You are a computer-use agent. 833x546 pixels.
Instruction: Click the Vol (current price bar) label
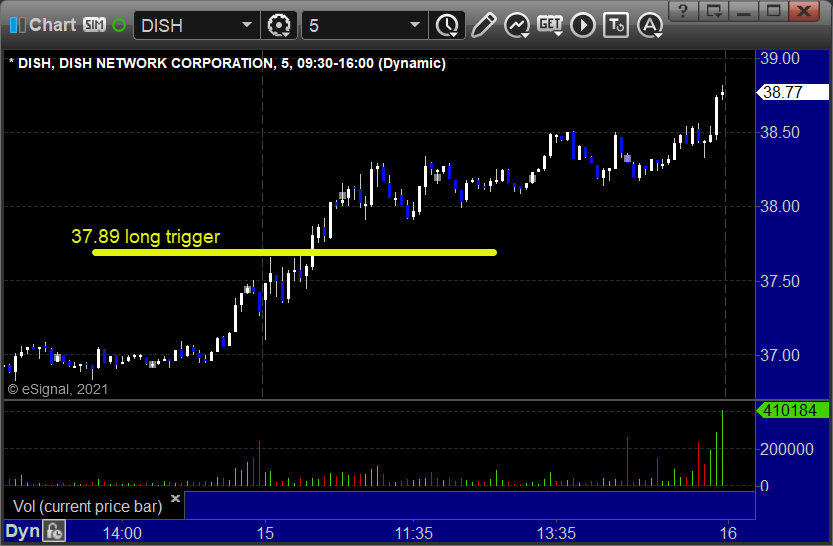[x=88, y=506]
